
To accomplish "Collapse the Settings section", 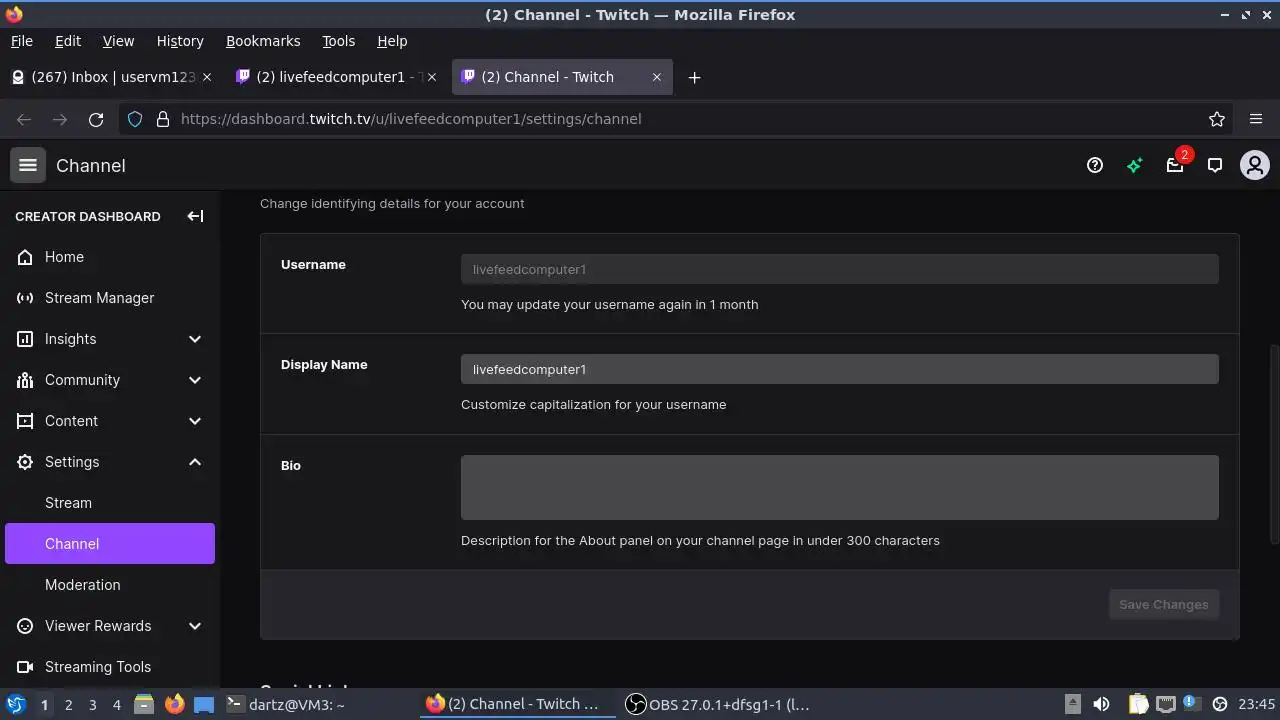I will point(110,462).
